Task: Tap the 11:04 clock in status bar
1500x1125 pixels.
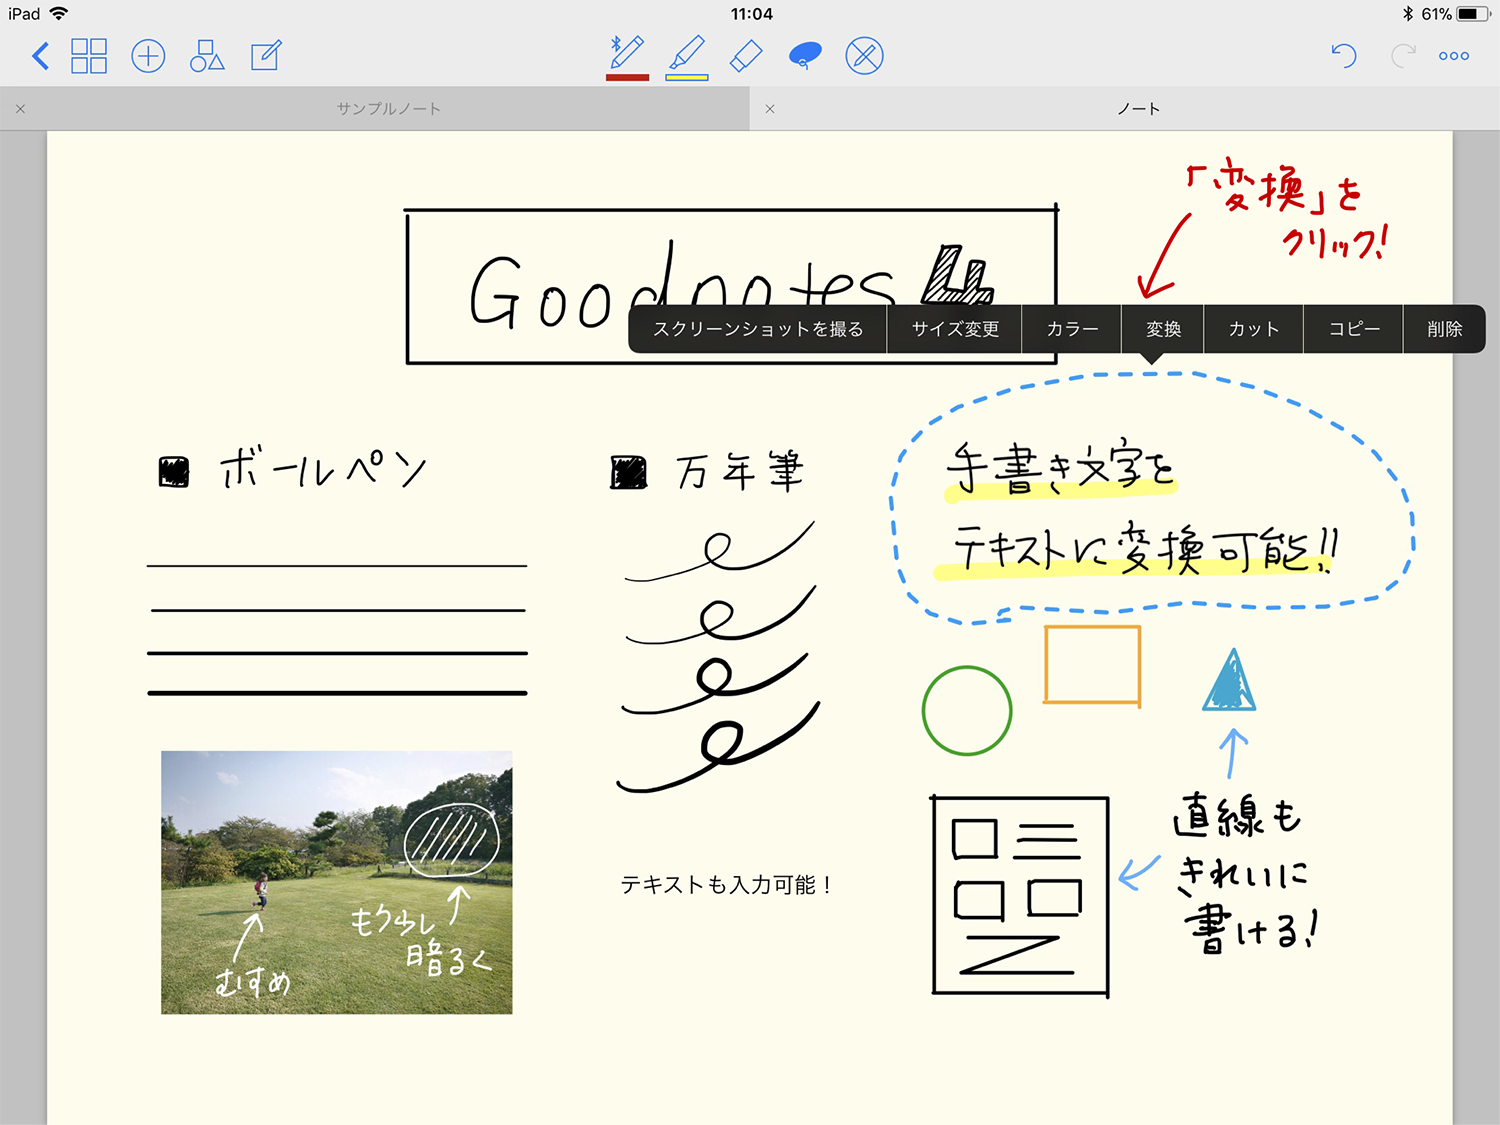Action: 751,14
